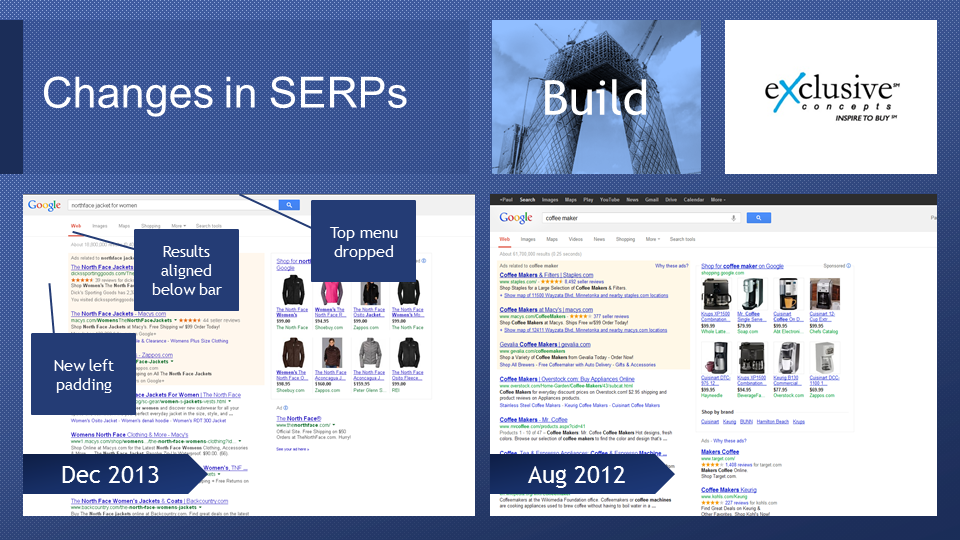This screenshot has width=960, height=540.
Task: Click info icon beside Ad label, Dec 2013
Action: 285,408
